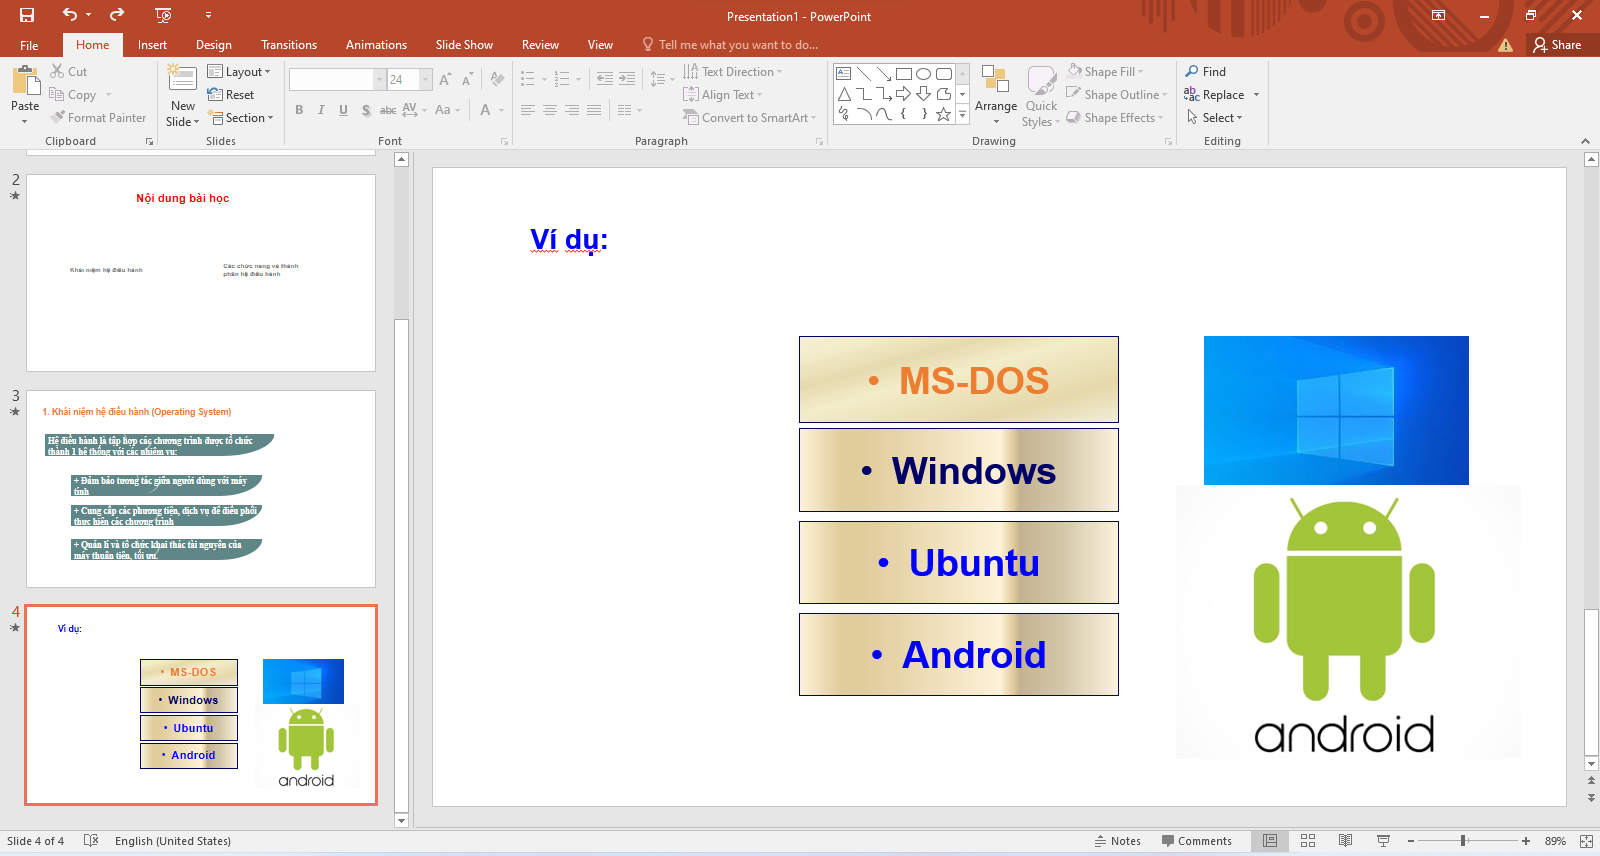Open the Layout dropdown
The width and height of the screenshot is (1600, 856).
tap(239, 72)
